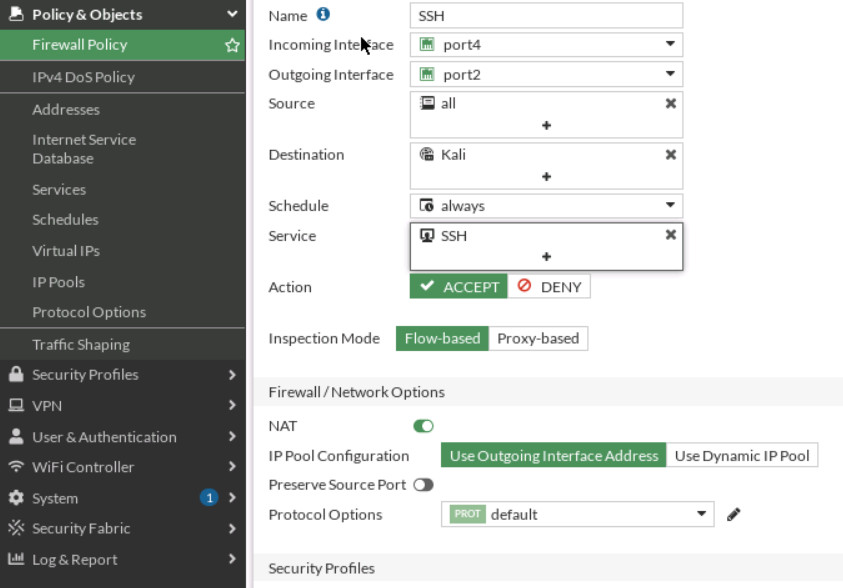The width and height of the screenshot is (843, 588).
Task: Click the port4 interface icon
Action: [x=424, y=44]
